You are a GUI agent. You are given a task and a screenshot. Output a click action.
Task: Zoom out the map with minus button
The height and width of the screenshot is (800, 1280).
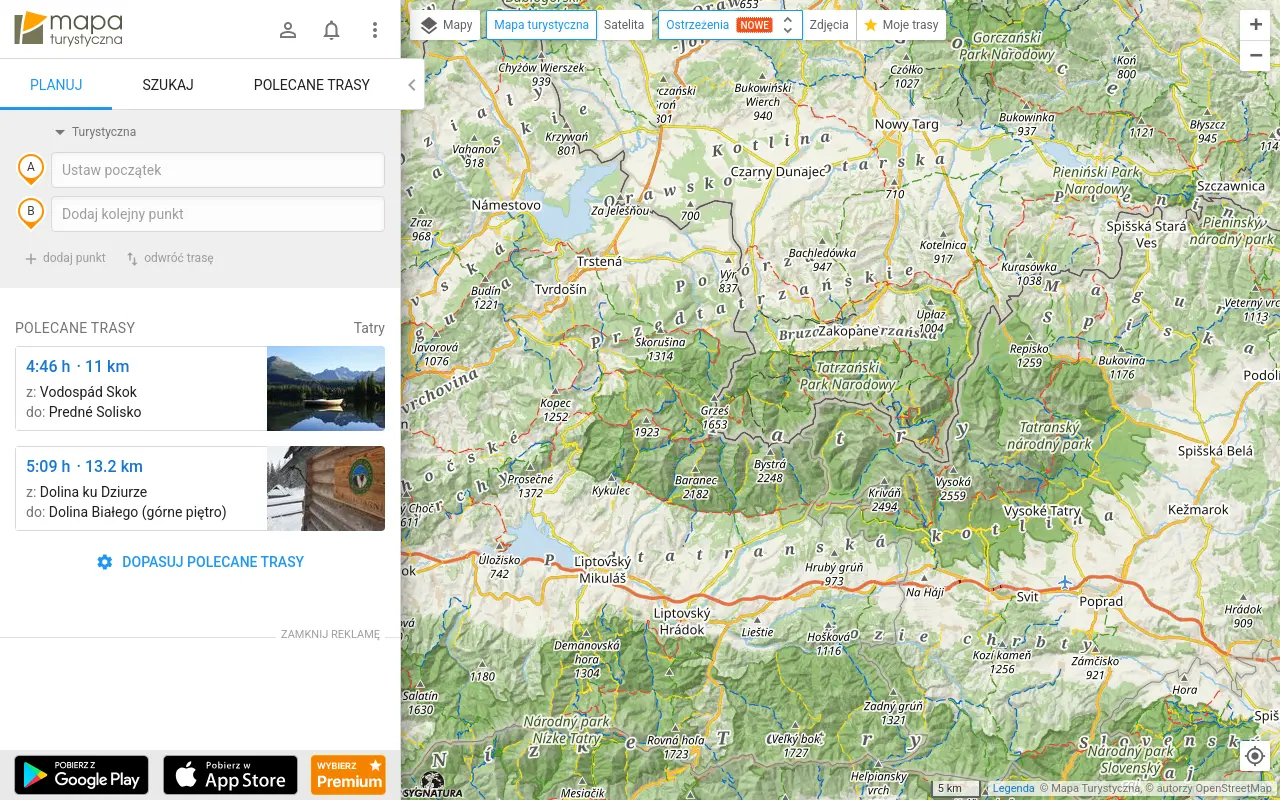click(x=1256, y=56)
